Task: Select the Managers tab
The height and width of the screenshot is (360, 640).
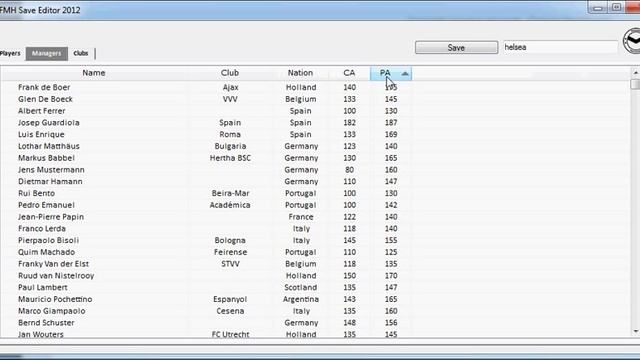Action: pos(47,53)
